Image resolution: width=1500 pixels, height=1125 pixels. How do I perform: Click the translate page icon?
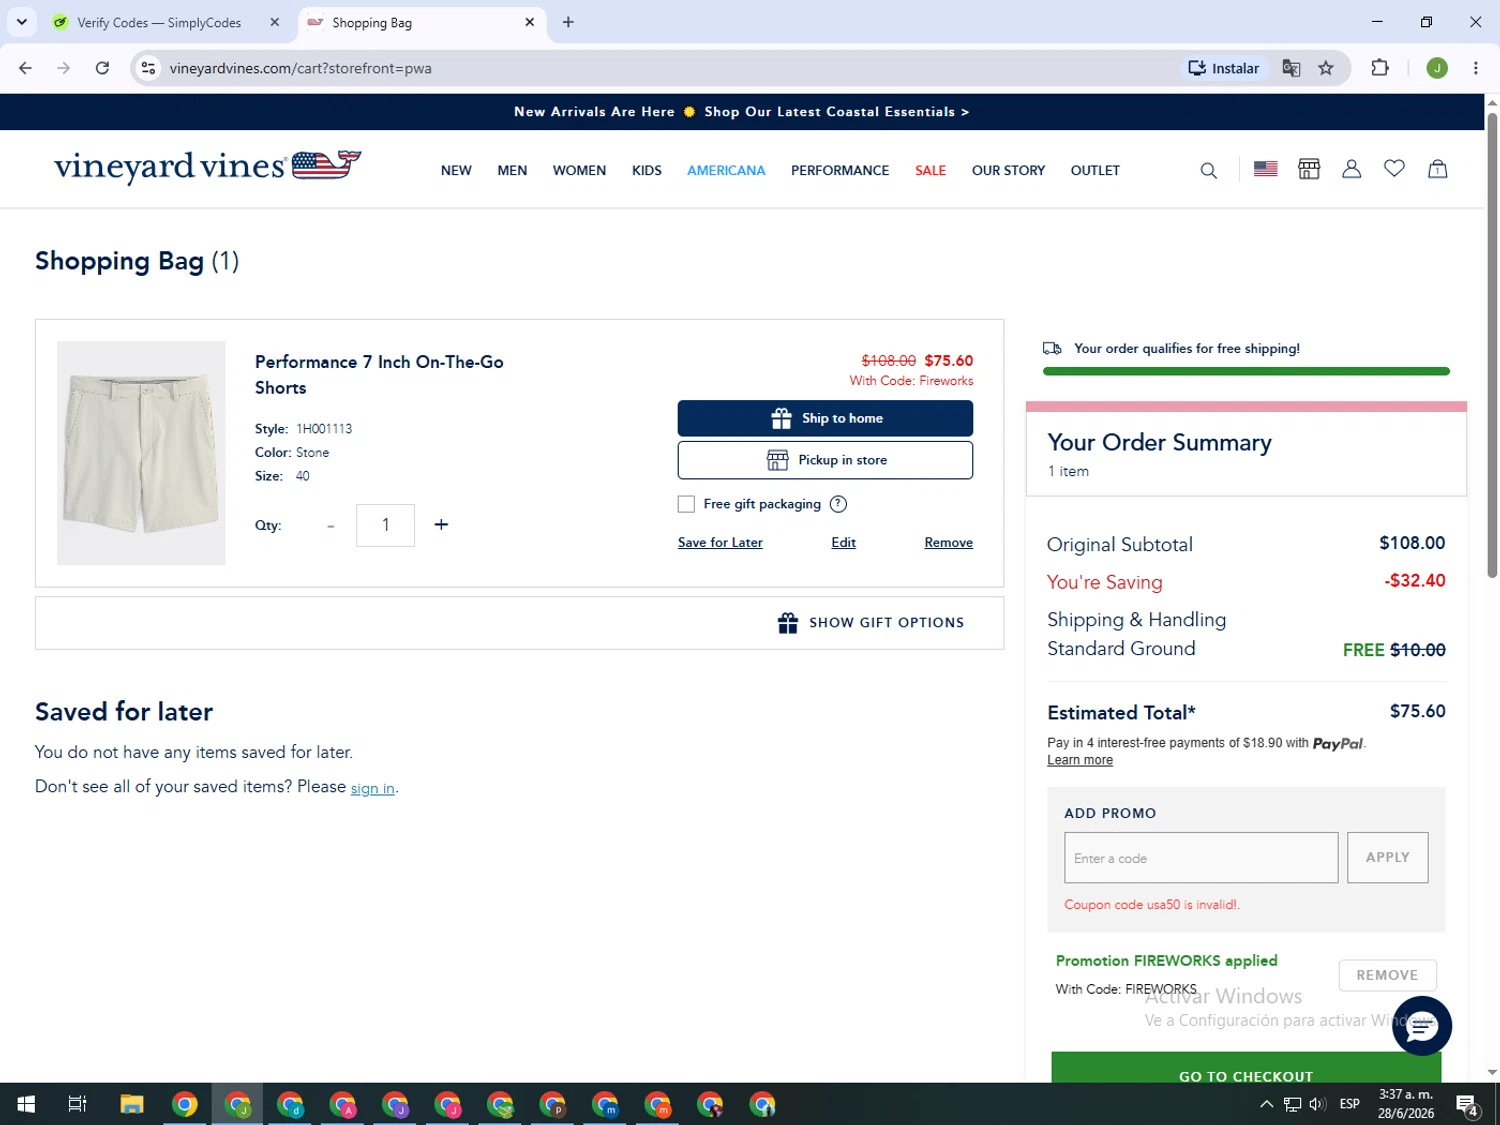click(1291, 68)
